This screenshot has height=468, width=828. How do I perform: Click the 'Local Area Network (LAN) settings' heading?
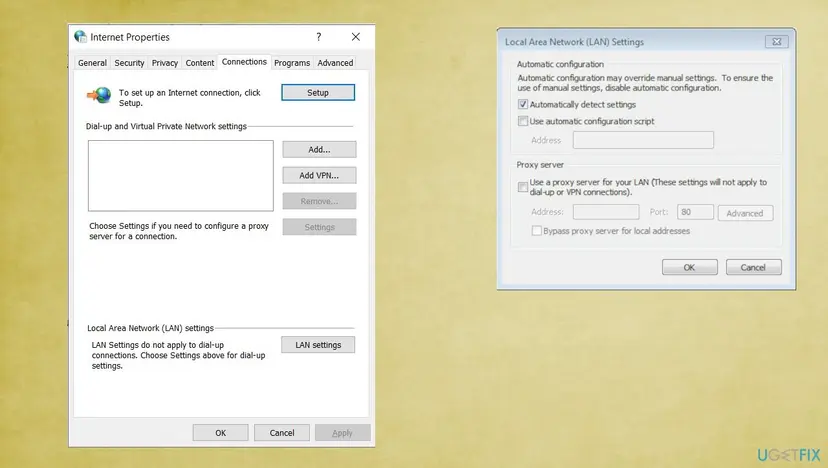tap(150, 328)
